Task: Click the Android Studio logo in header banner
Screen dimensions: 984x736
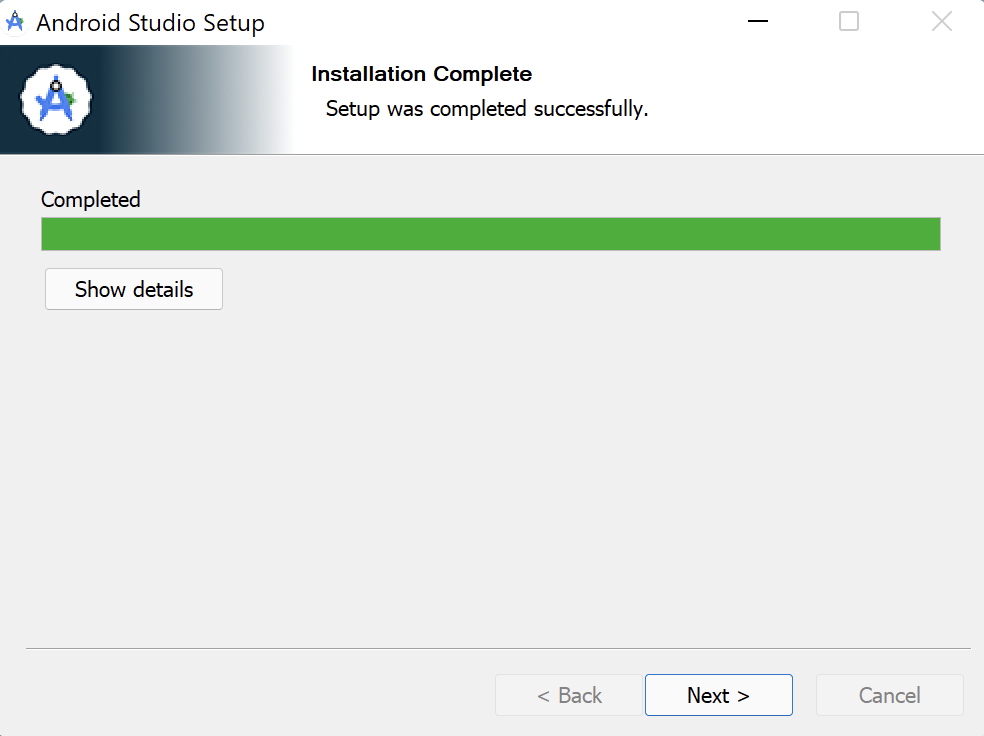Action: [x=56, y=100]
